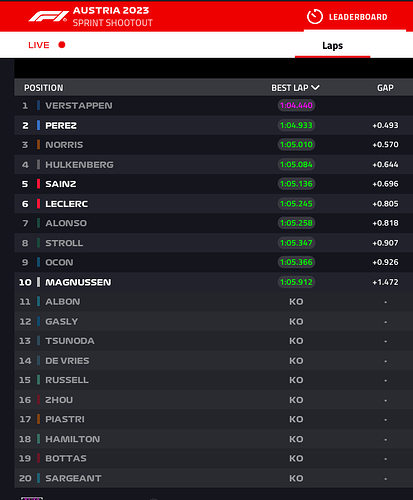This screenshot has height=500, width=413.
Task: Click the red LIVE indicator dot
Action: coord(62,45)
